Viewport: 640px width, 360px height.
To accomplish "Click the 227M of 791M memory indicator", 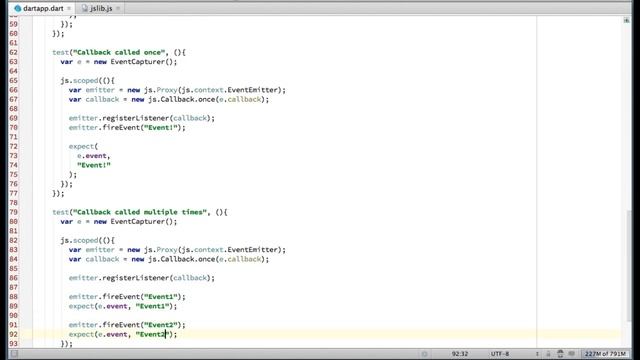I will 605,353.
